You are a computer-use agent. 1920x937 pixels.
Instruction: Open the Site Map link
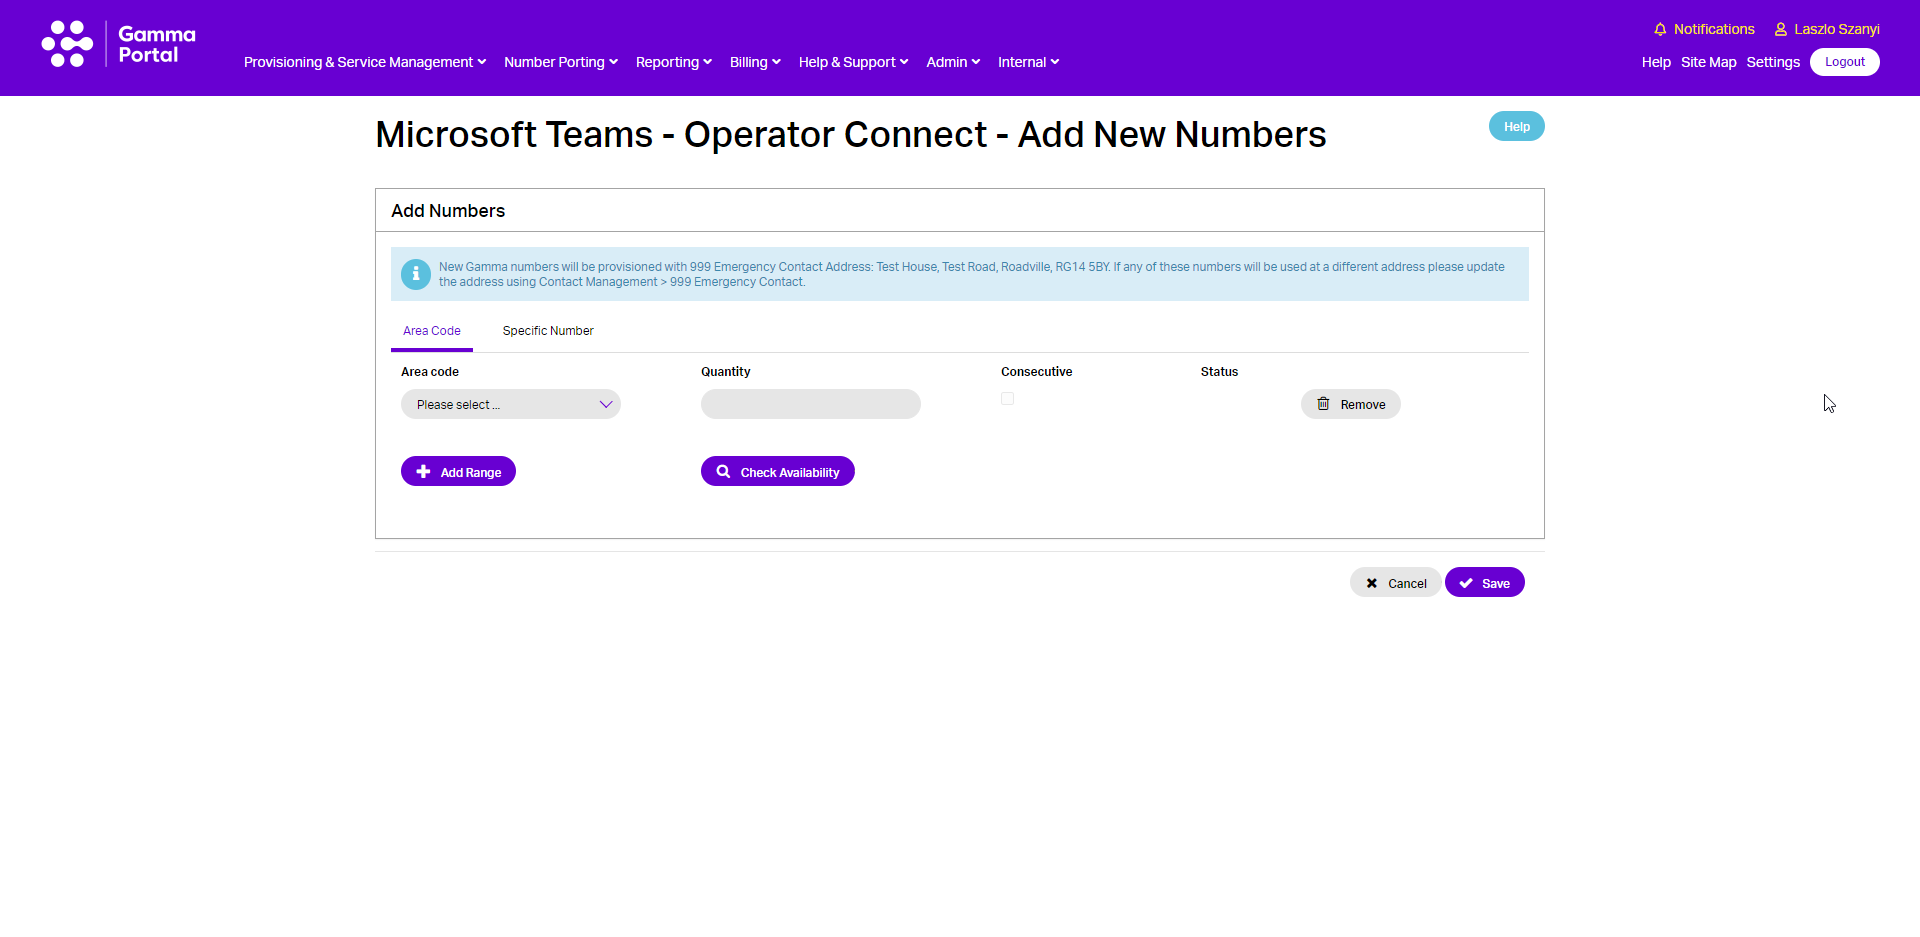coord(1708,62)
